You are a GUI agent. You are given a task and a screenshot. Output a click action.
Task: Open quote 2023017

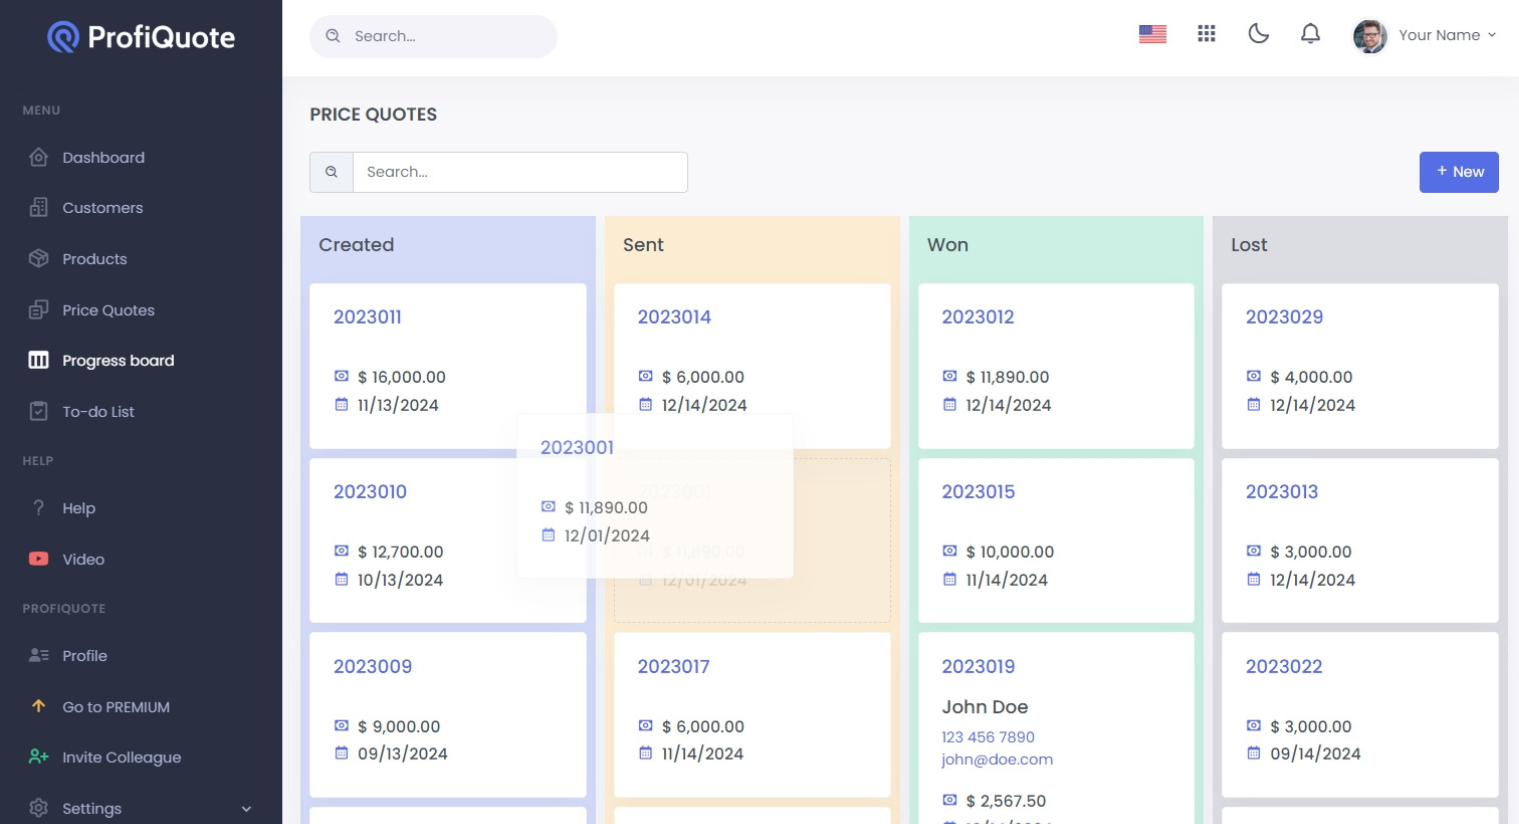click(673, 666)
